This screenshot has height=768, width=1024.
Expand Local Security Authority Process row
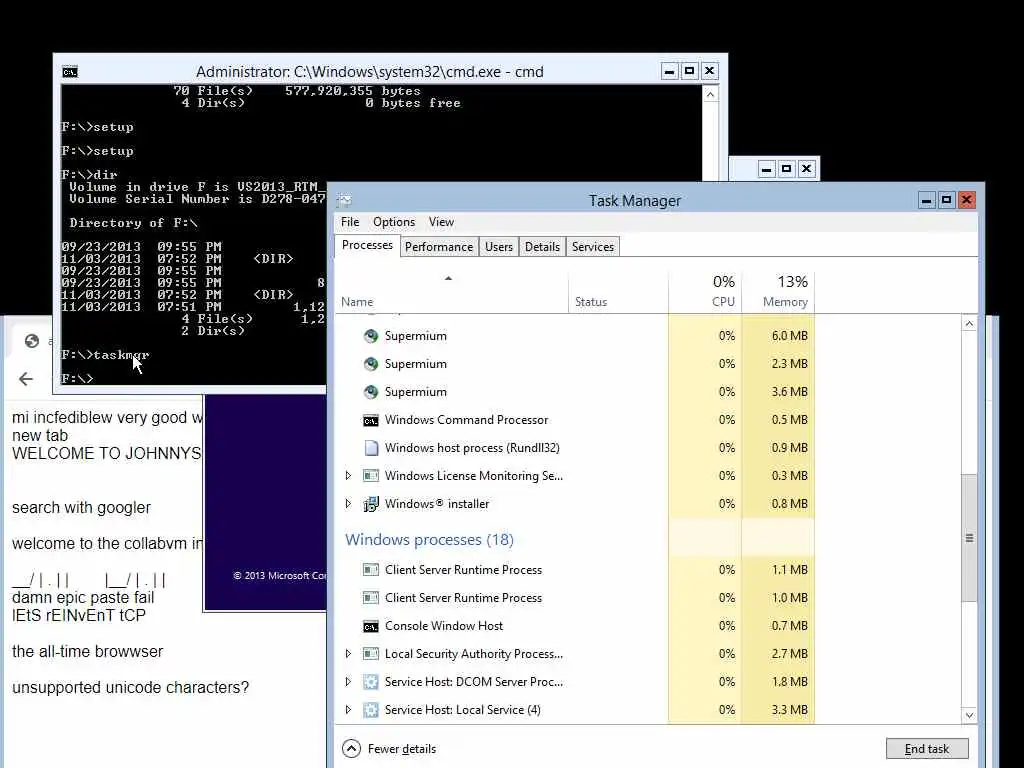[x=348, y=654]
